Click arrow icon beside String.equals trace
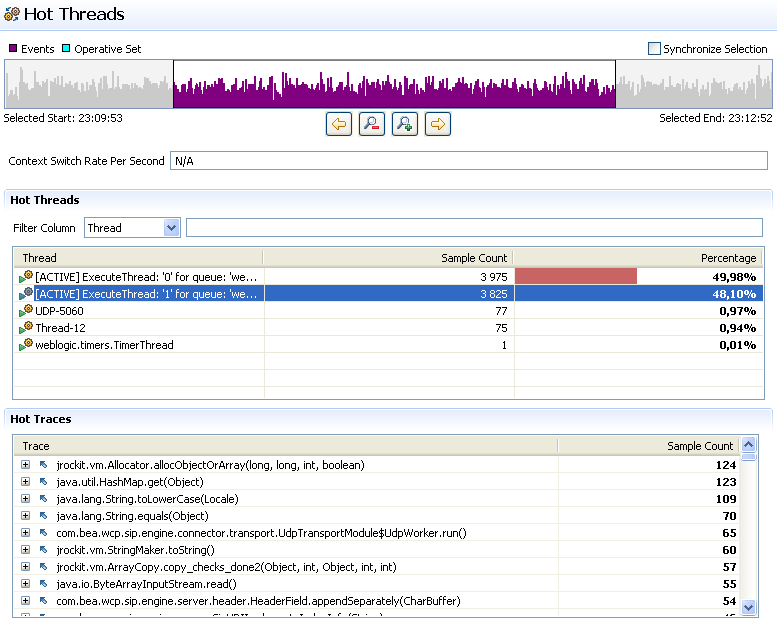777x625 pixels. pos(44,516)
